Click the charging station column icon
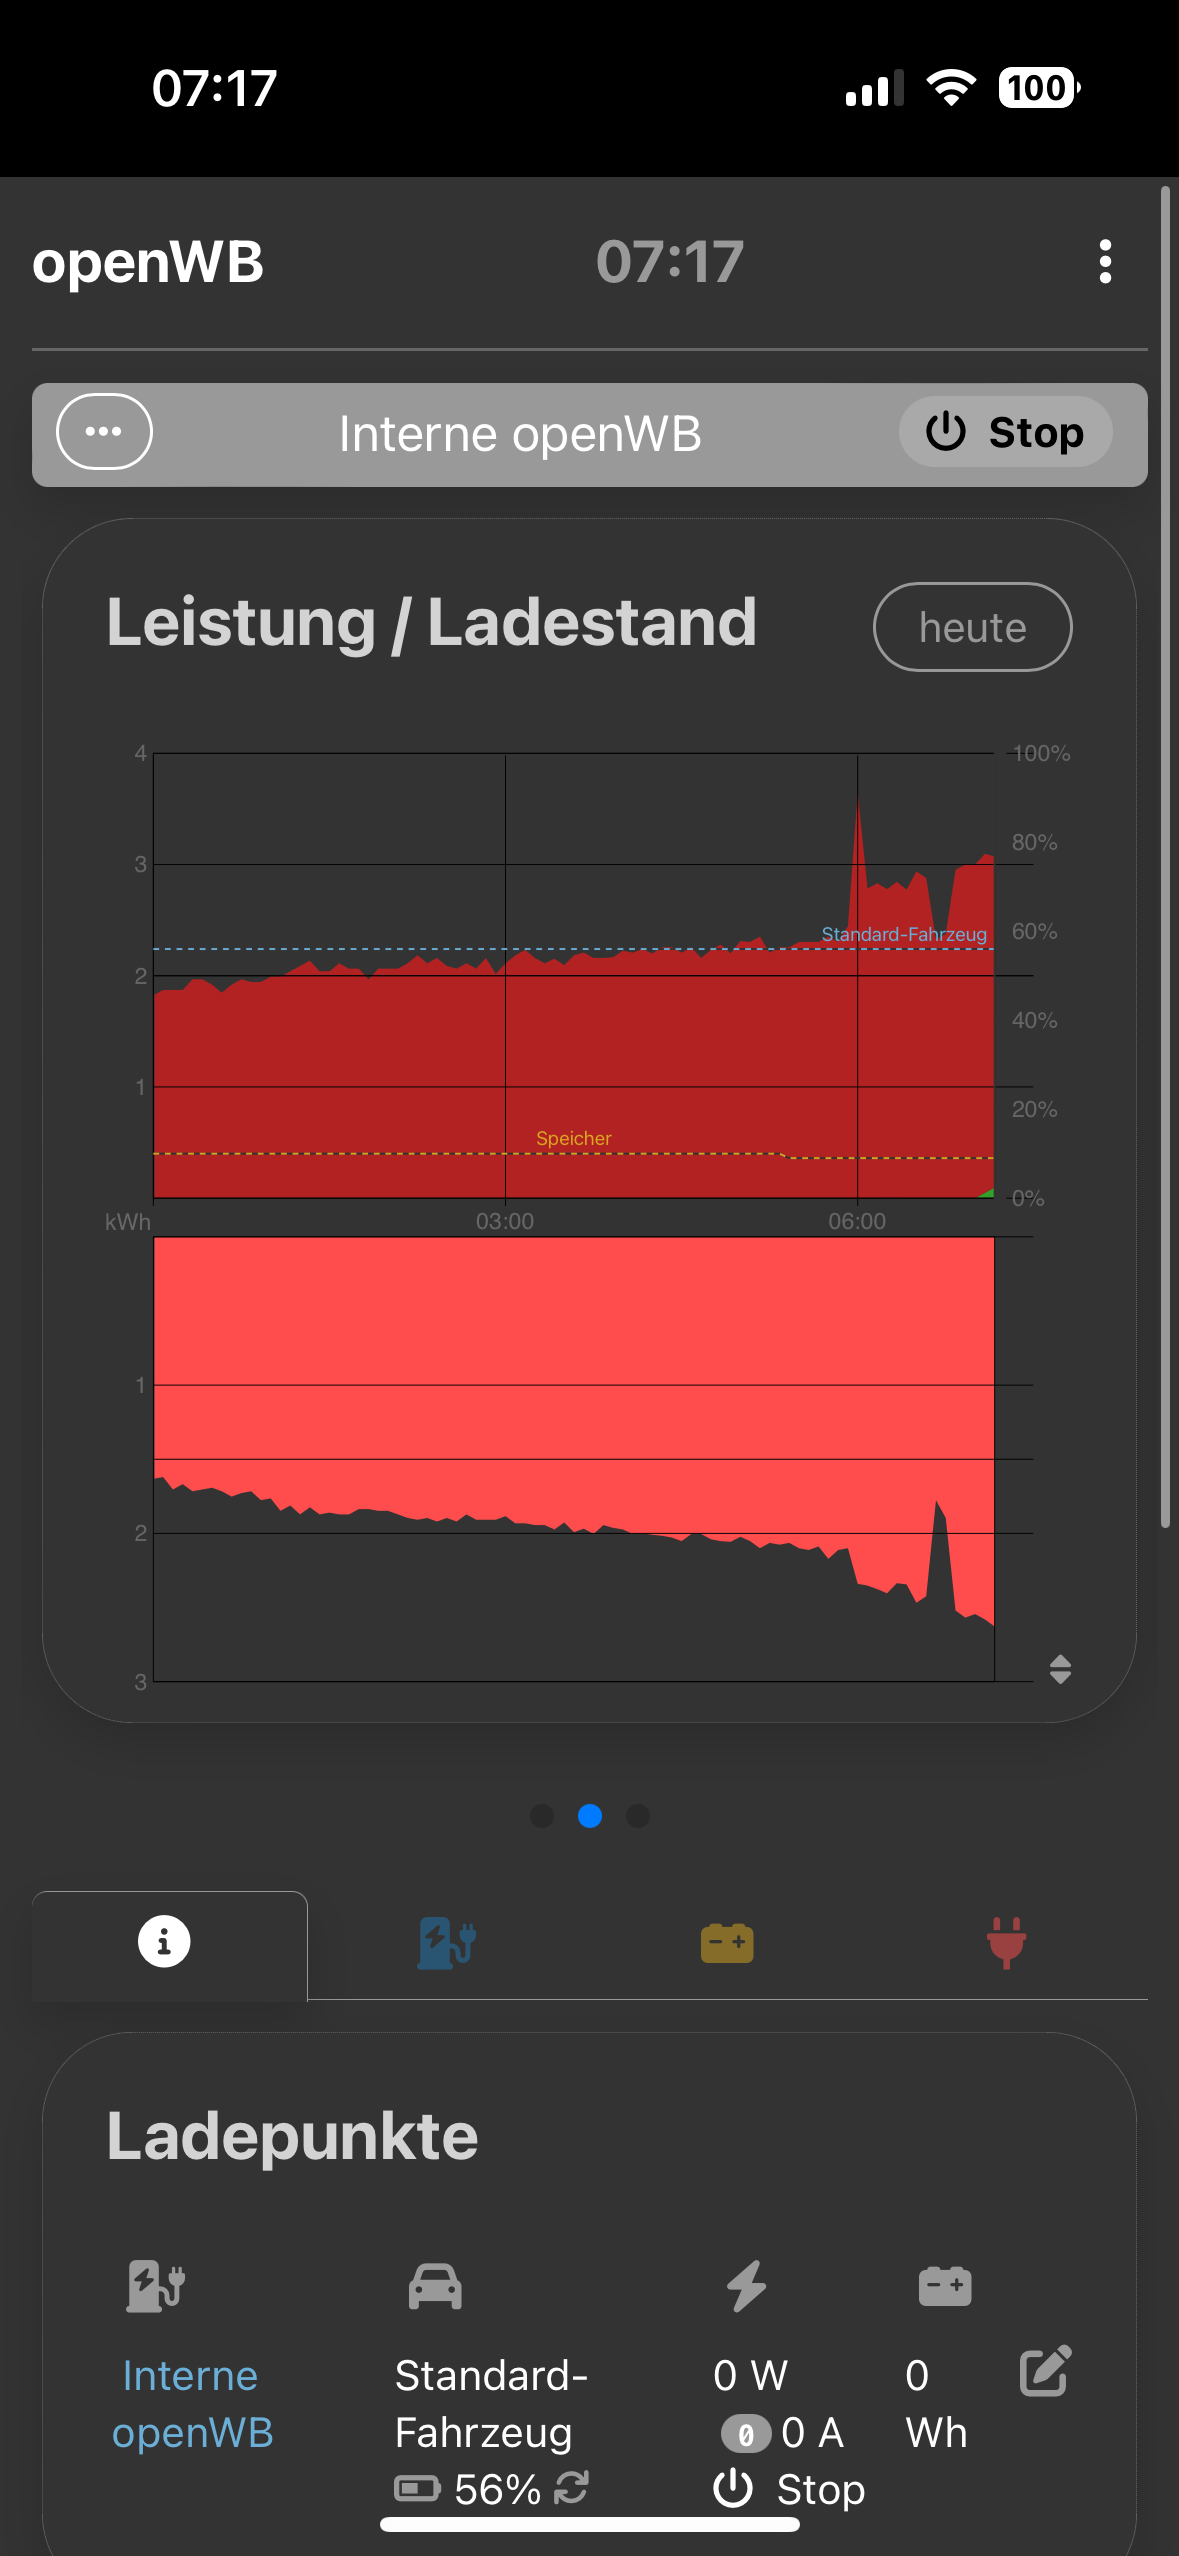This screenshot has width=1179, height=2556. pyautogui.click(x=156, y=2286)
